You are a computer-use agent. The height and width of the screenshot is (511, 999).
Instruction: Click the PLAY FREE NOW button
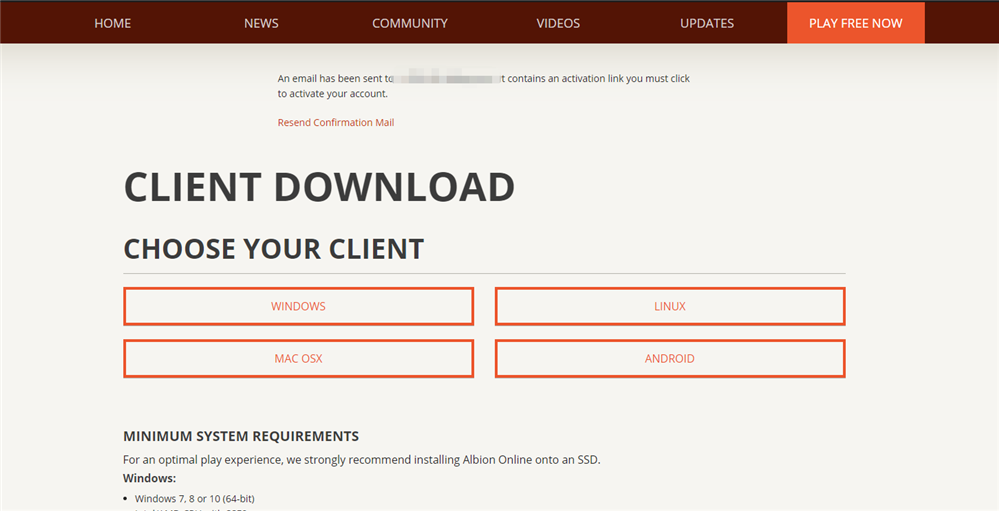[856, 23]
